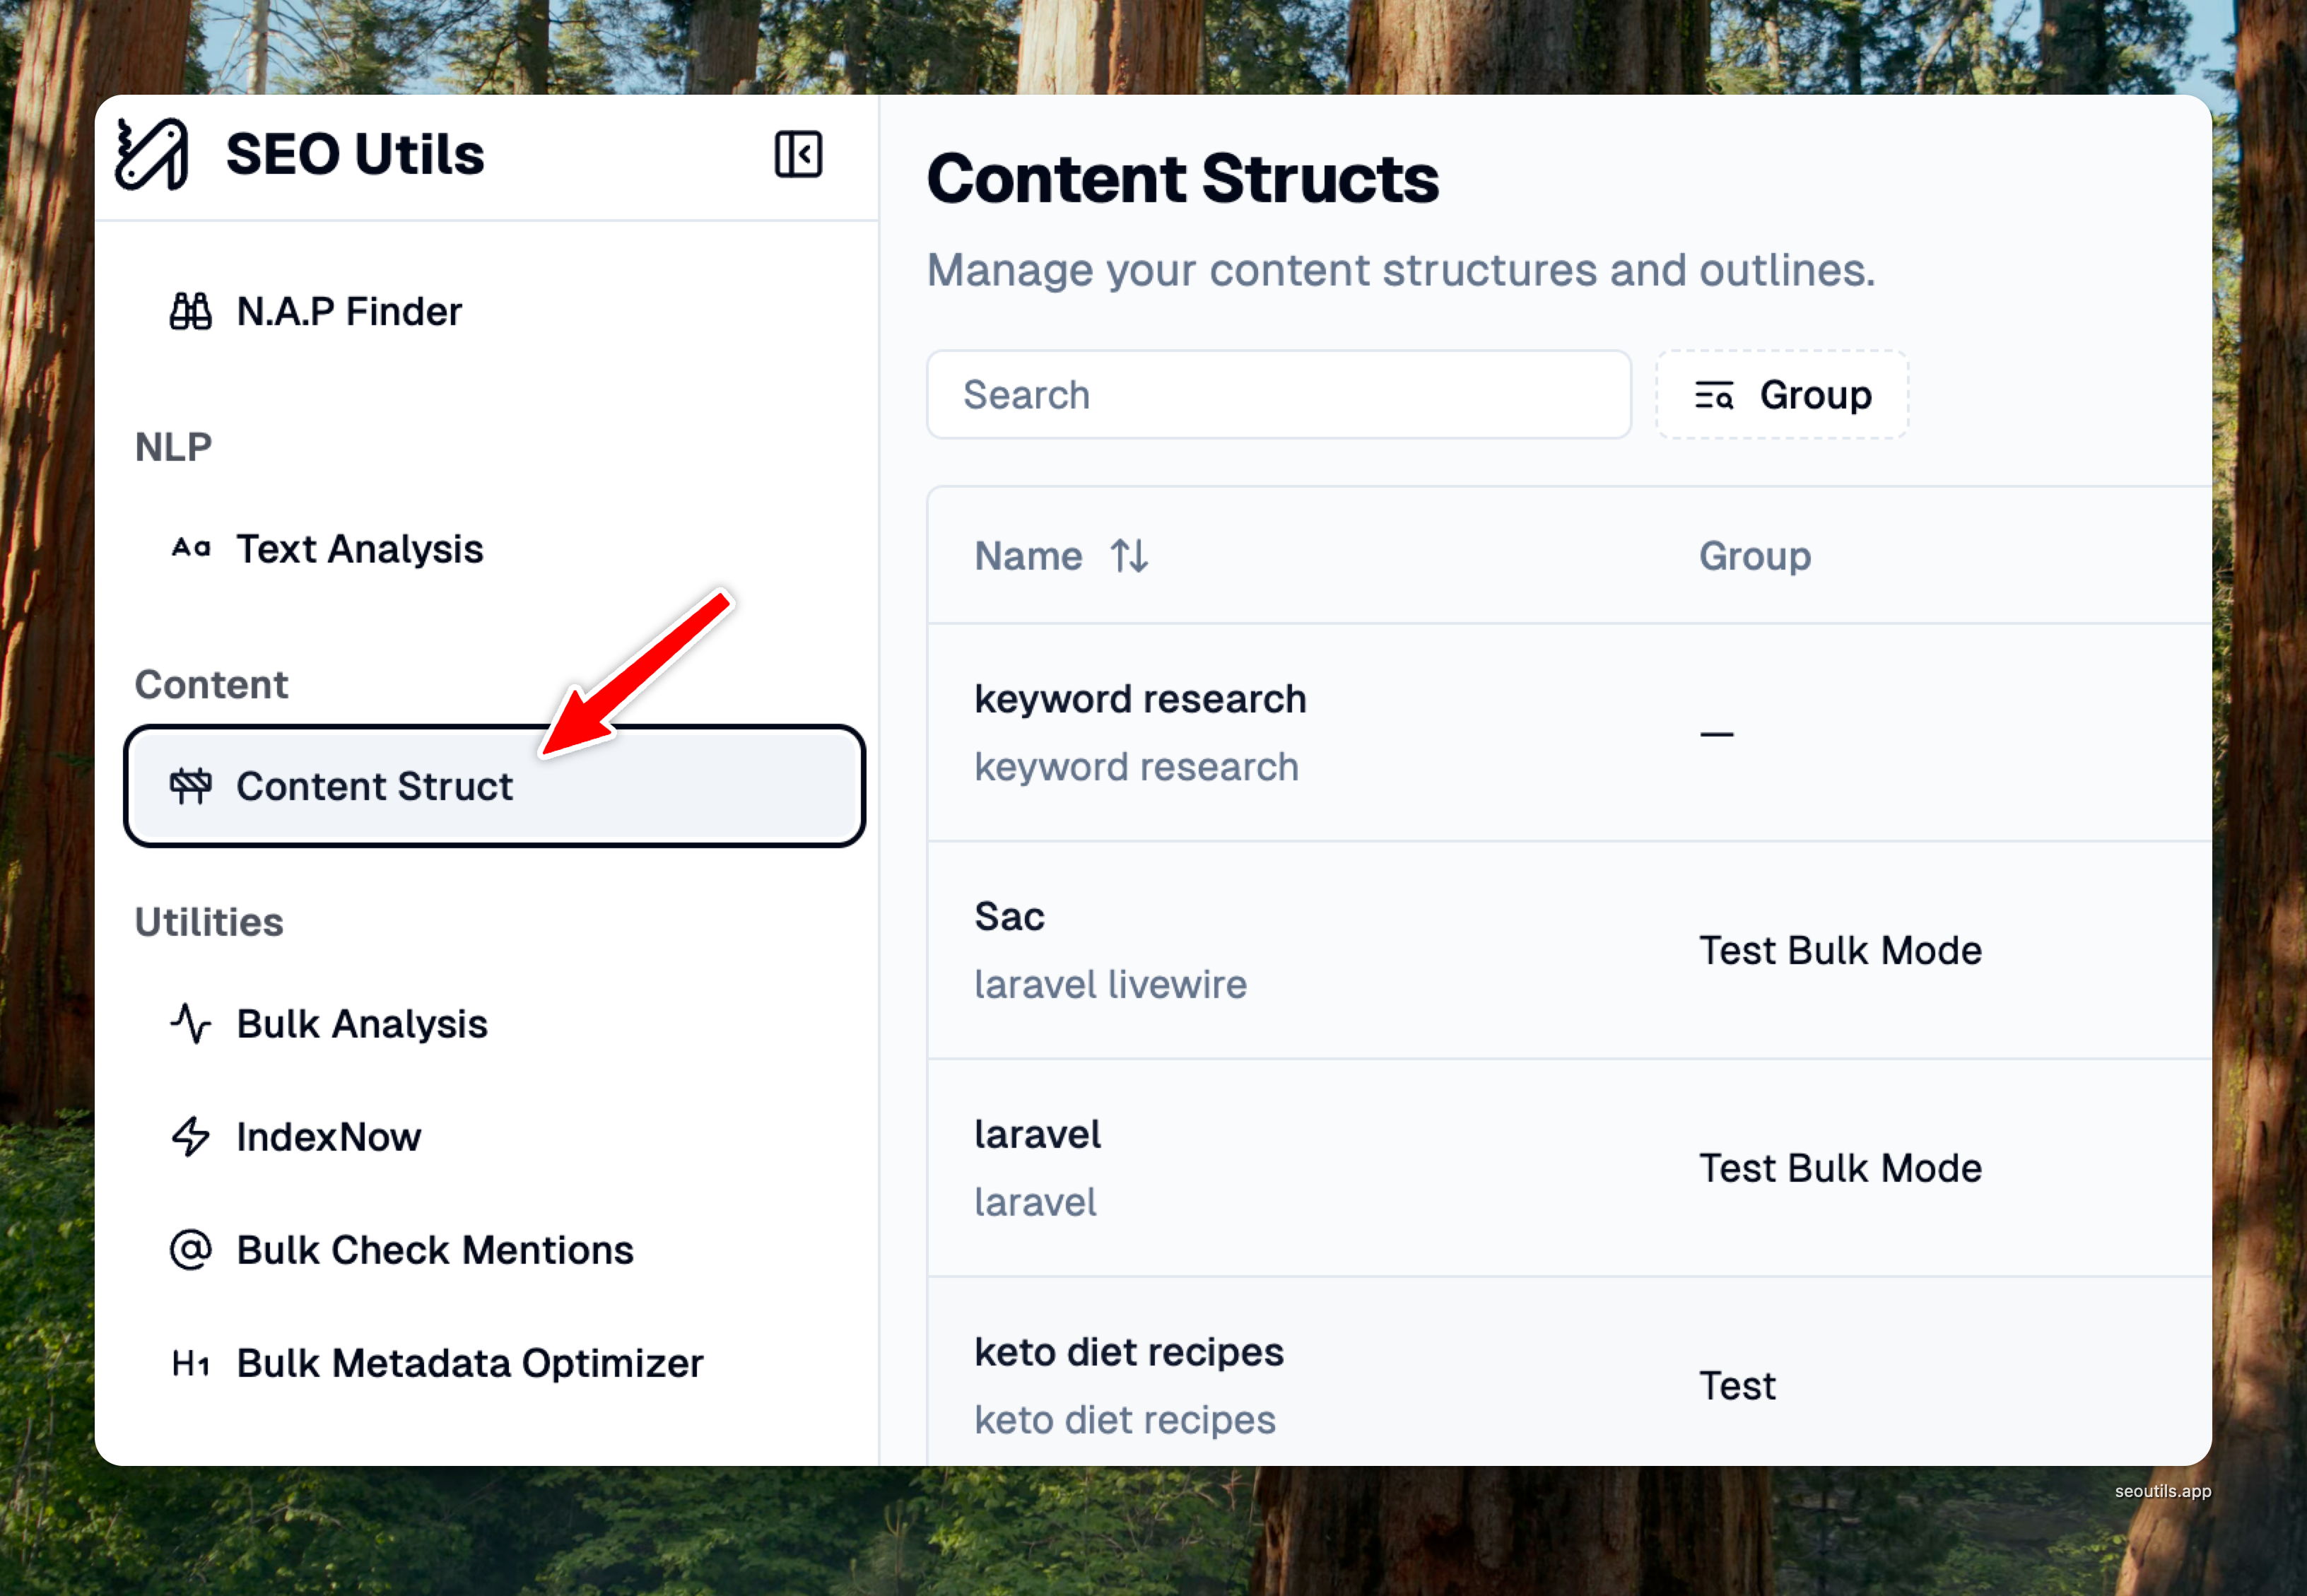Viewport: 2307px width, 1596px height.
Task: Open the Group filter dropdown
Action: pyautogui.click(x=1782, y=395)
